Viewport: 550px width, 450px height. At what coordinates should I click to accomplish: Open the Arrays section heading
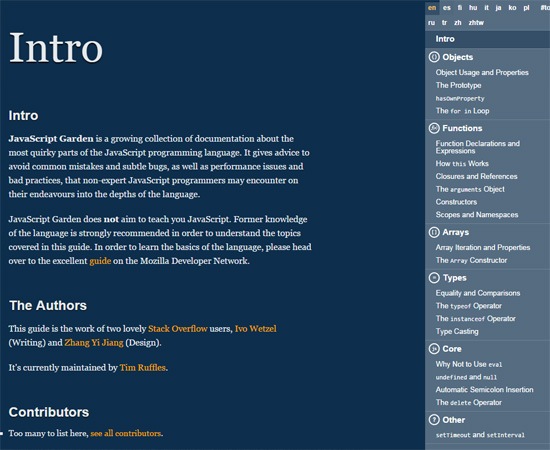click(455, 232)
